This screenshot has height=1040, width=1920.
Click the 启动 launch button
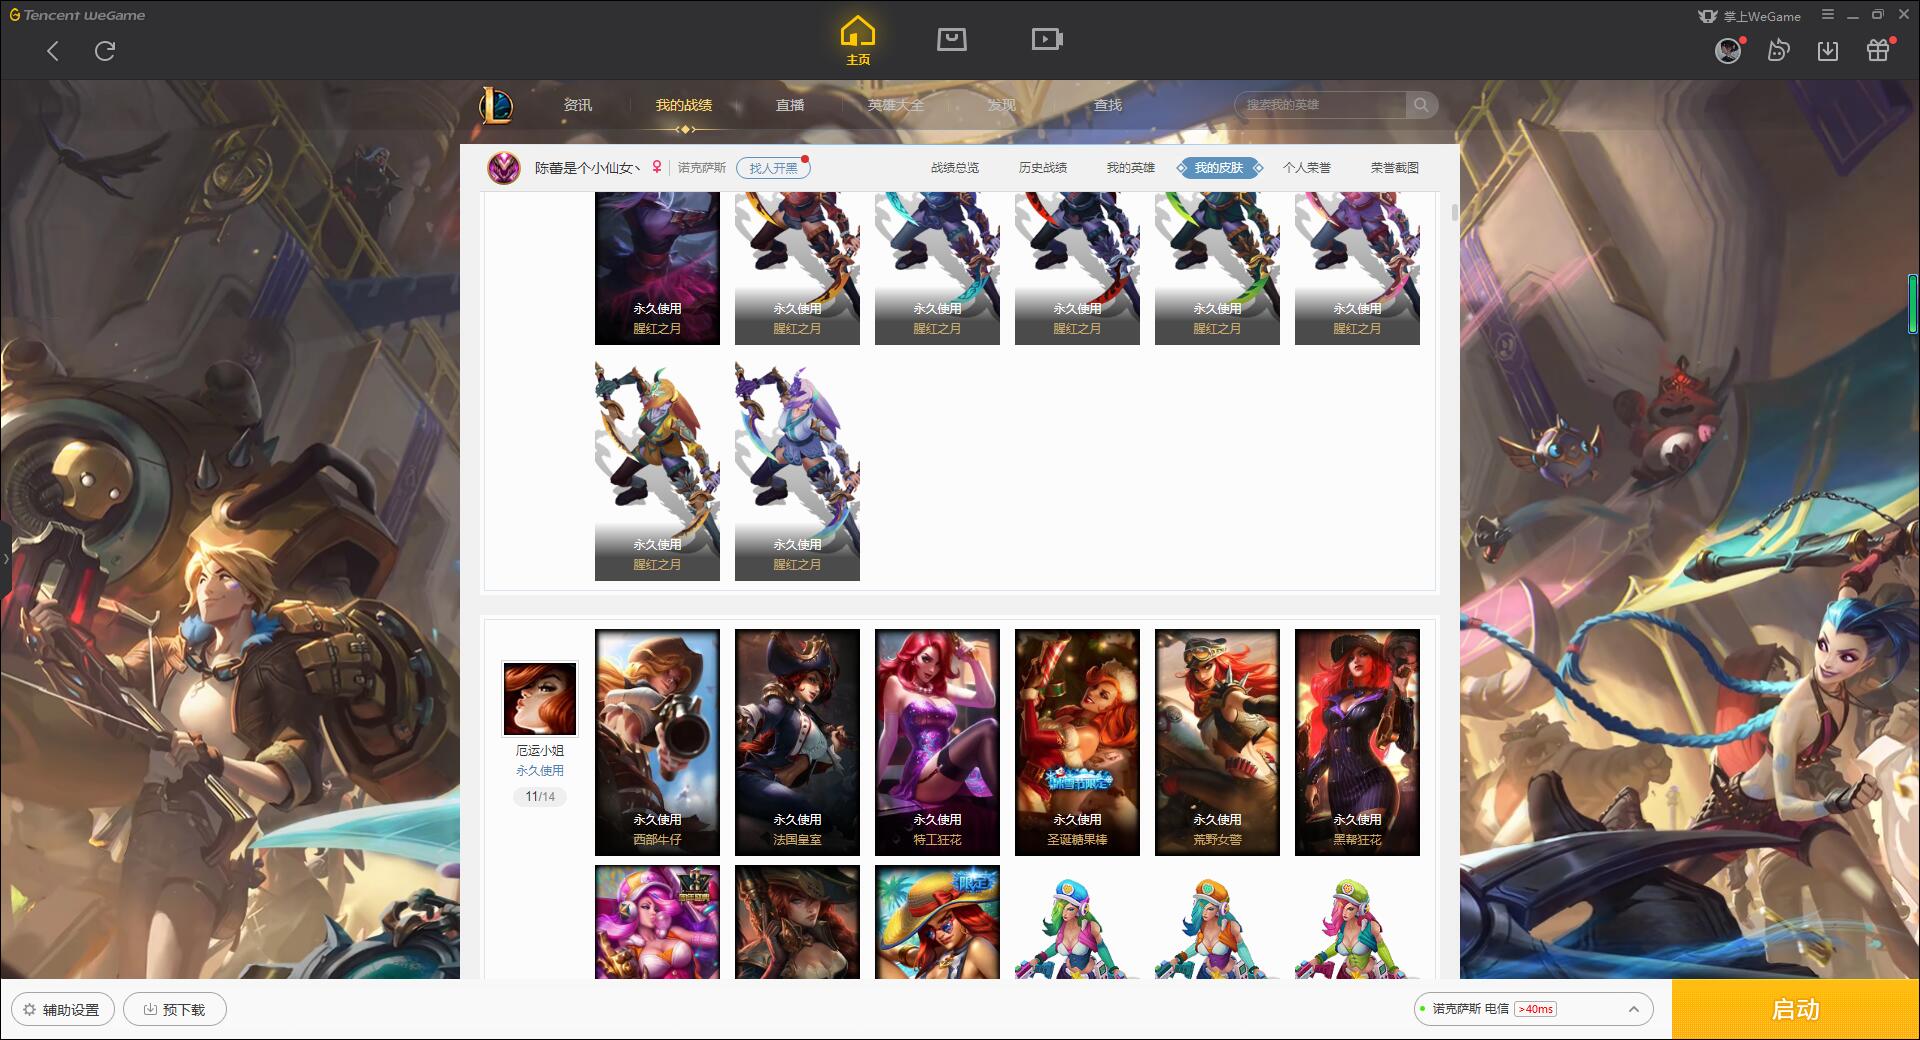pyautogui.click(x=1795, y=1009)
